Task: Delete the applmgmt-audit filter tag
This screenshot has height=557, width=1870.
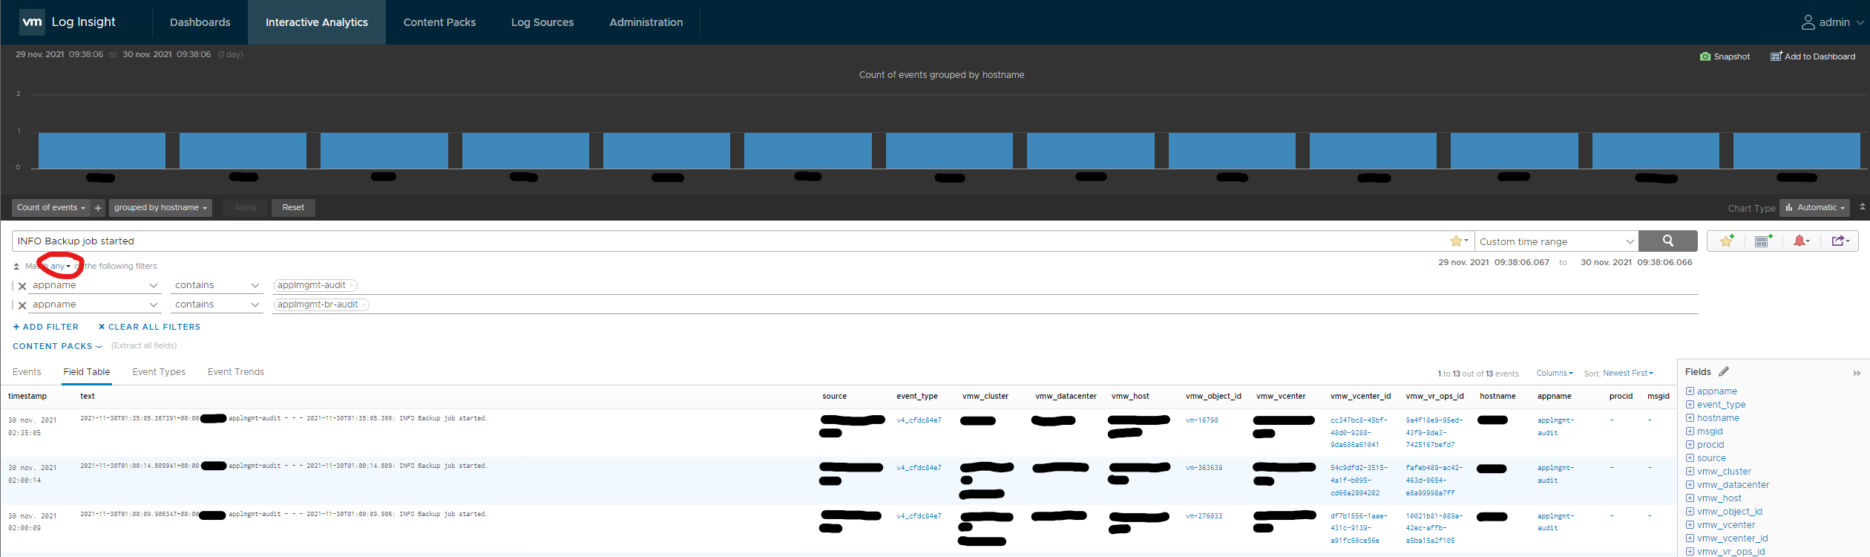Action: 353,286
